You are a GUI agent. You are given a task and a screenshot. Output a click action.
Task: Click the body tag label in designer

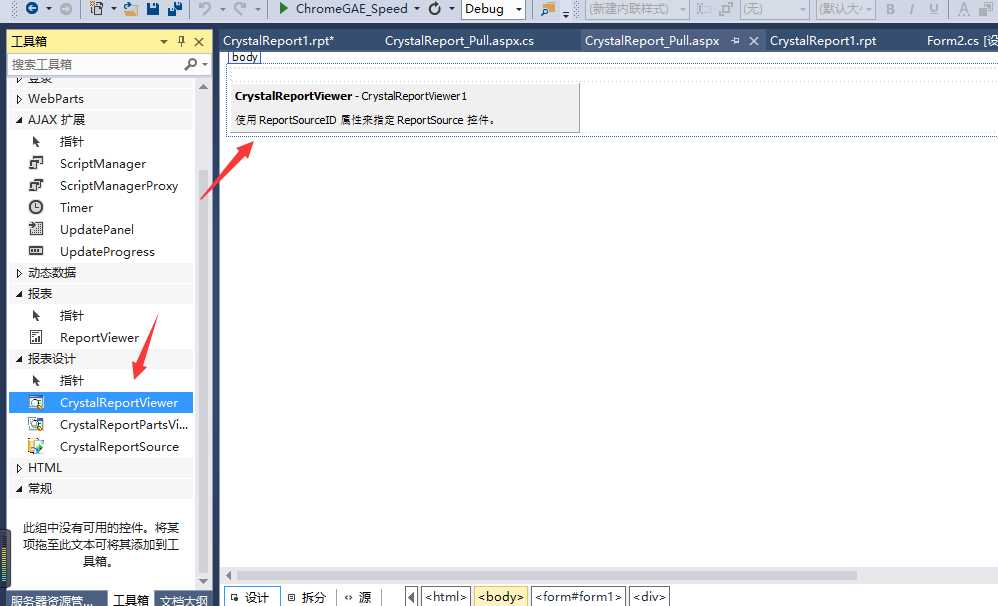point(244,57)
